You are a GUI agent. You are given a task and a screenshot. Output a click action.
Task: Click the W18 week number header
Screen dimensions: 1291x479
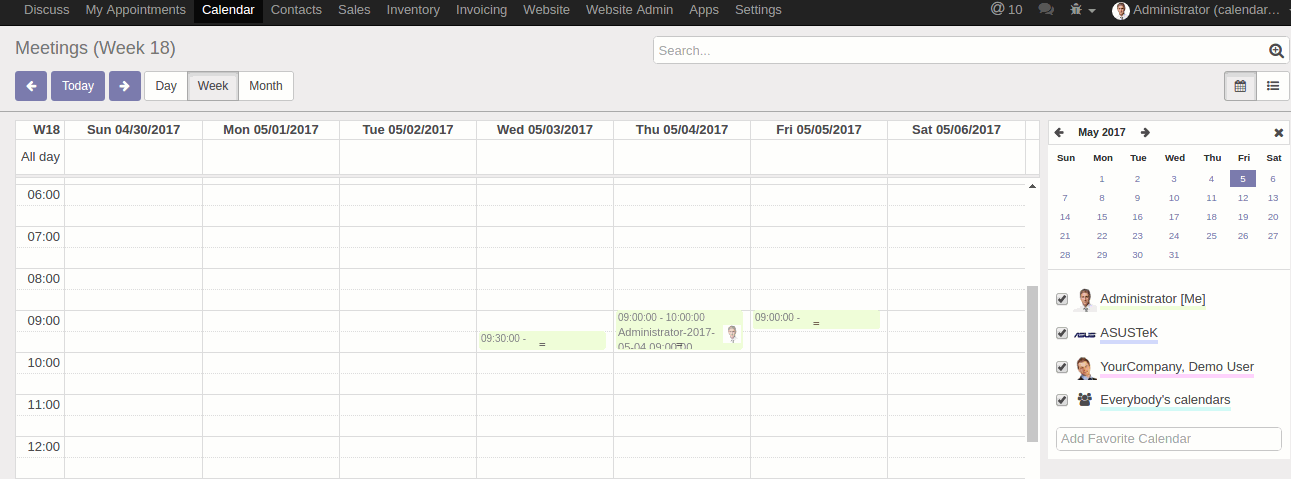tap(46, 130)
